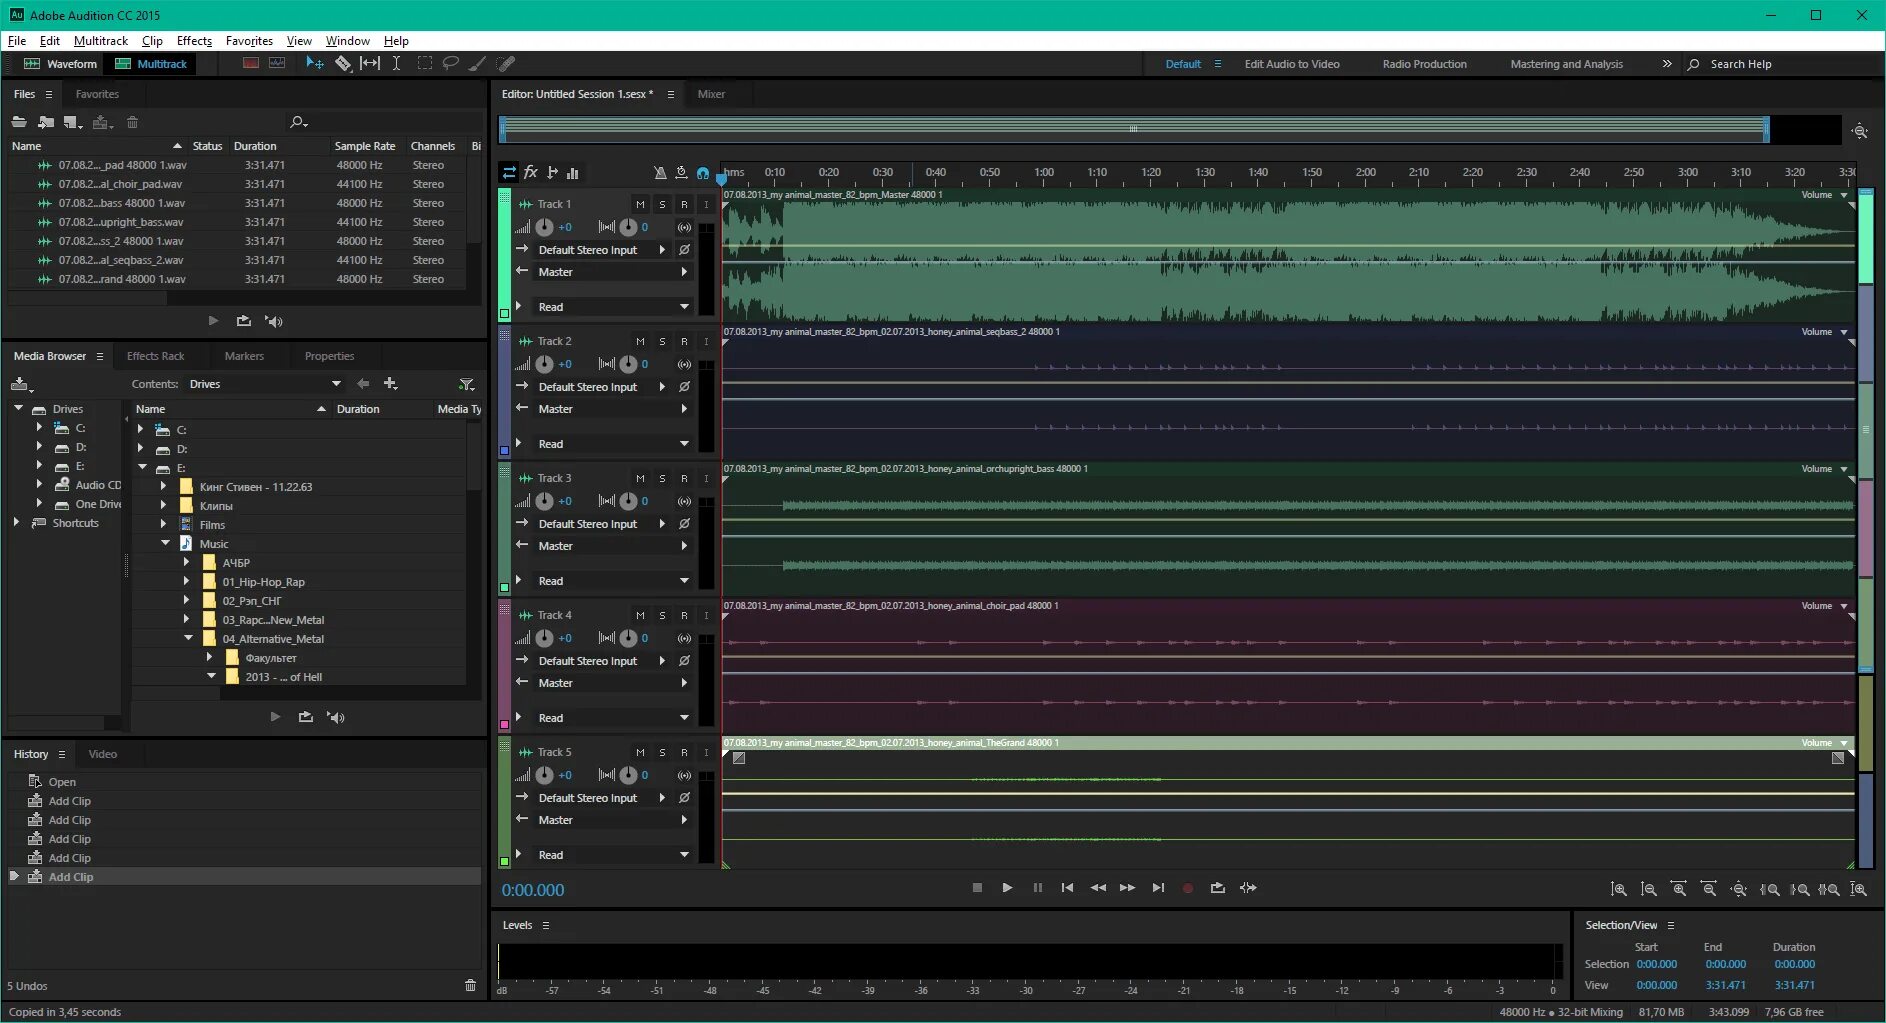
Task: Open the Effects menu
Action: [x=194, y=41]
